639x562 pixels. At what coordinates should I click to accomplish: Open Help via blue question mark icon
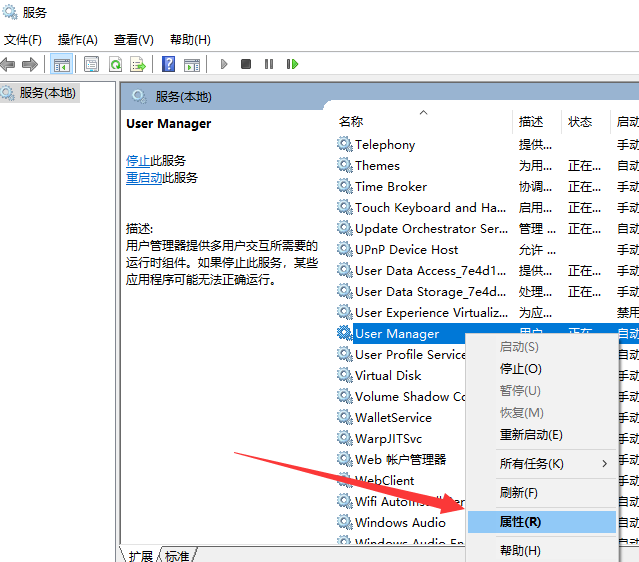(x=168, y=64)
